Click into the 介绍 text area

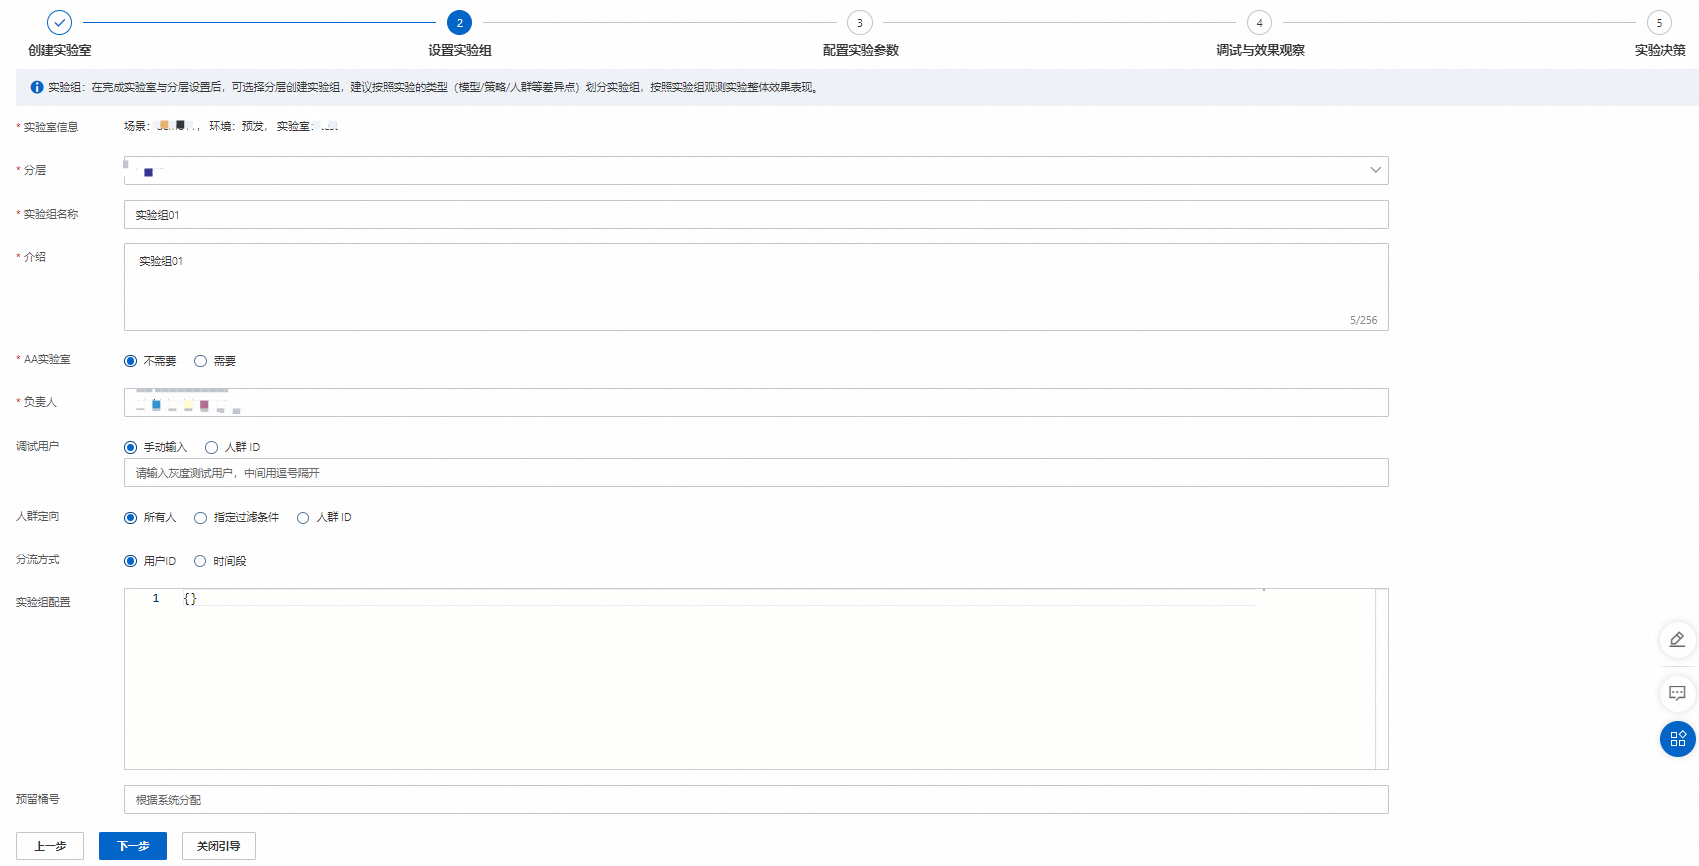[x=756, y=287]
